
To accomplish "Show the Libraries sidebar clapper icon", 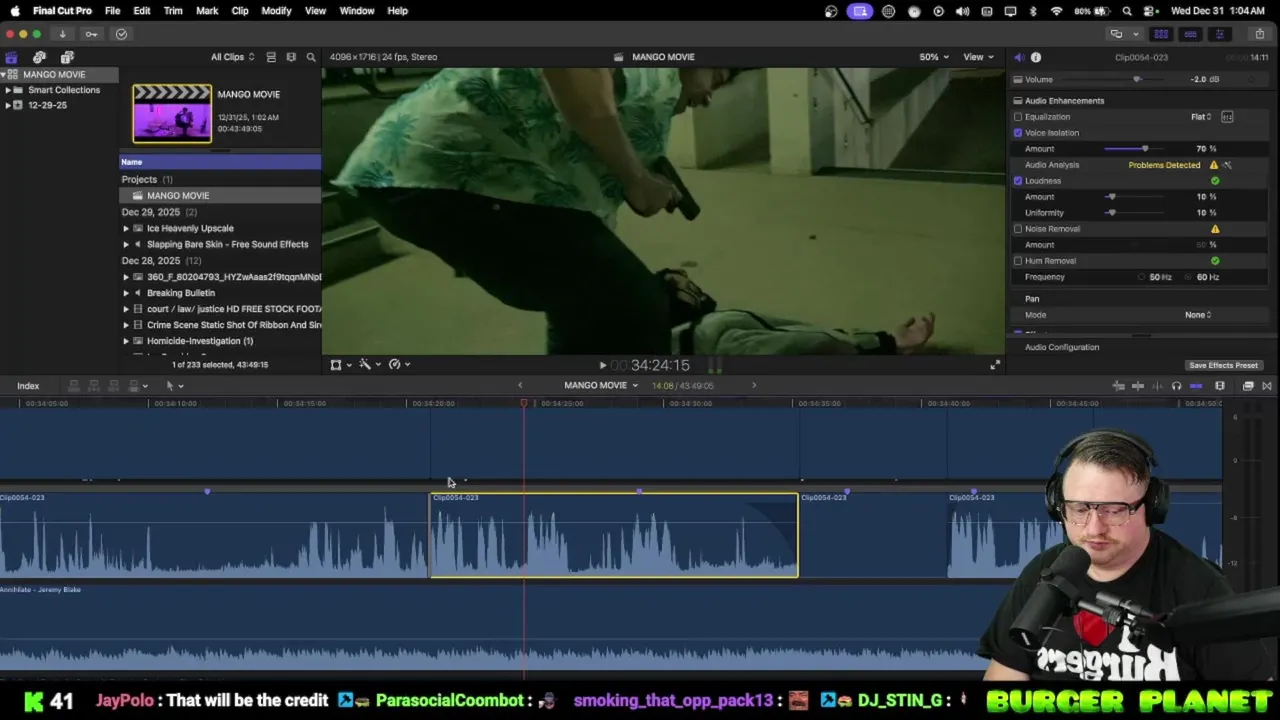I will [12, 57].
